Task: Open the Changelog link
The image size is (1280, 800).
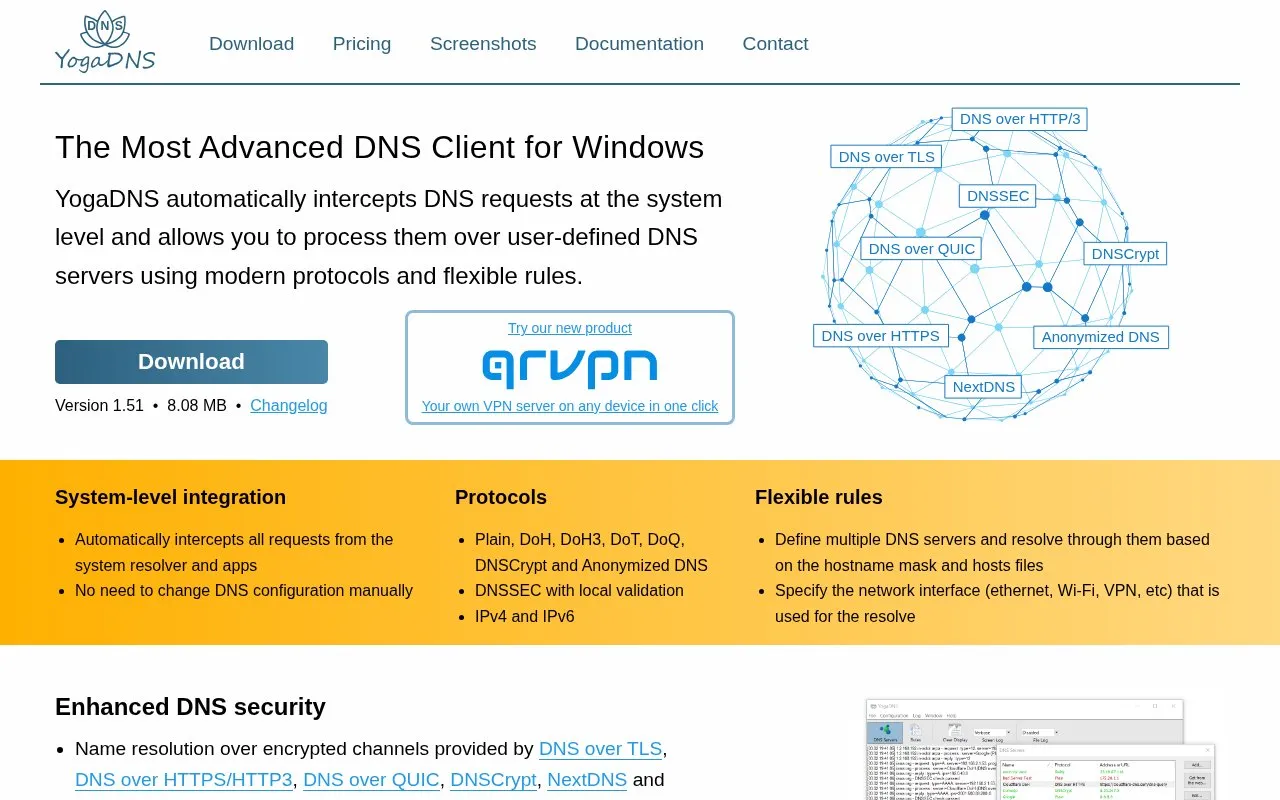Action: click(289, 406)
